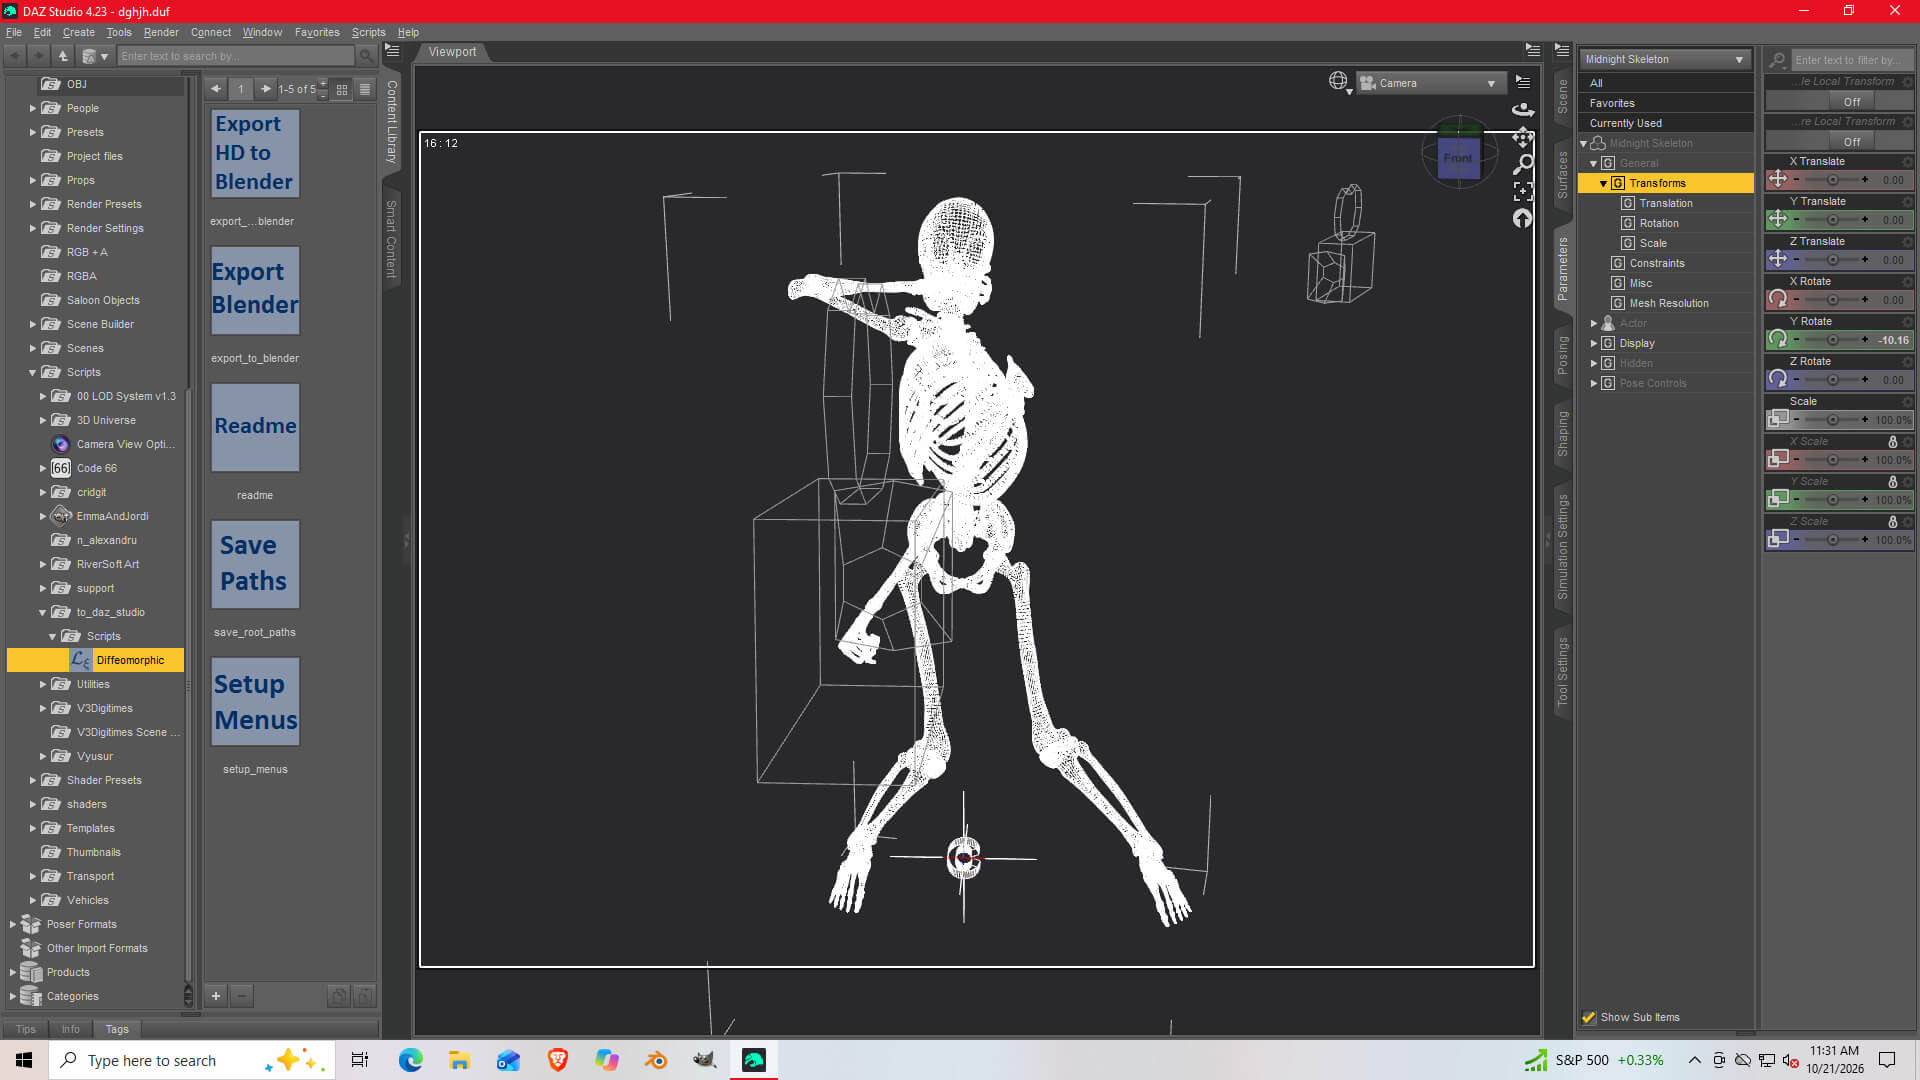
Task: Collapse the Transforms group arrow
Action: click(1603, 183)
